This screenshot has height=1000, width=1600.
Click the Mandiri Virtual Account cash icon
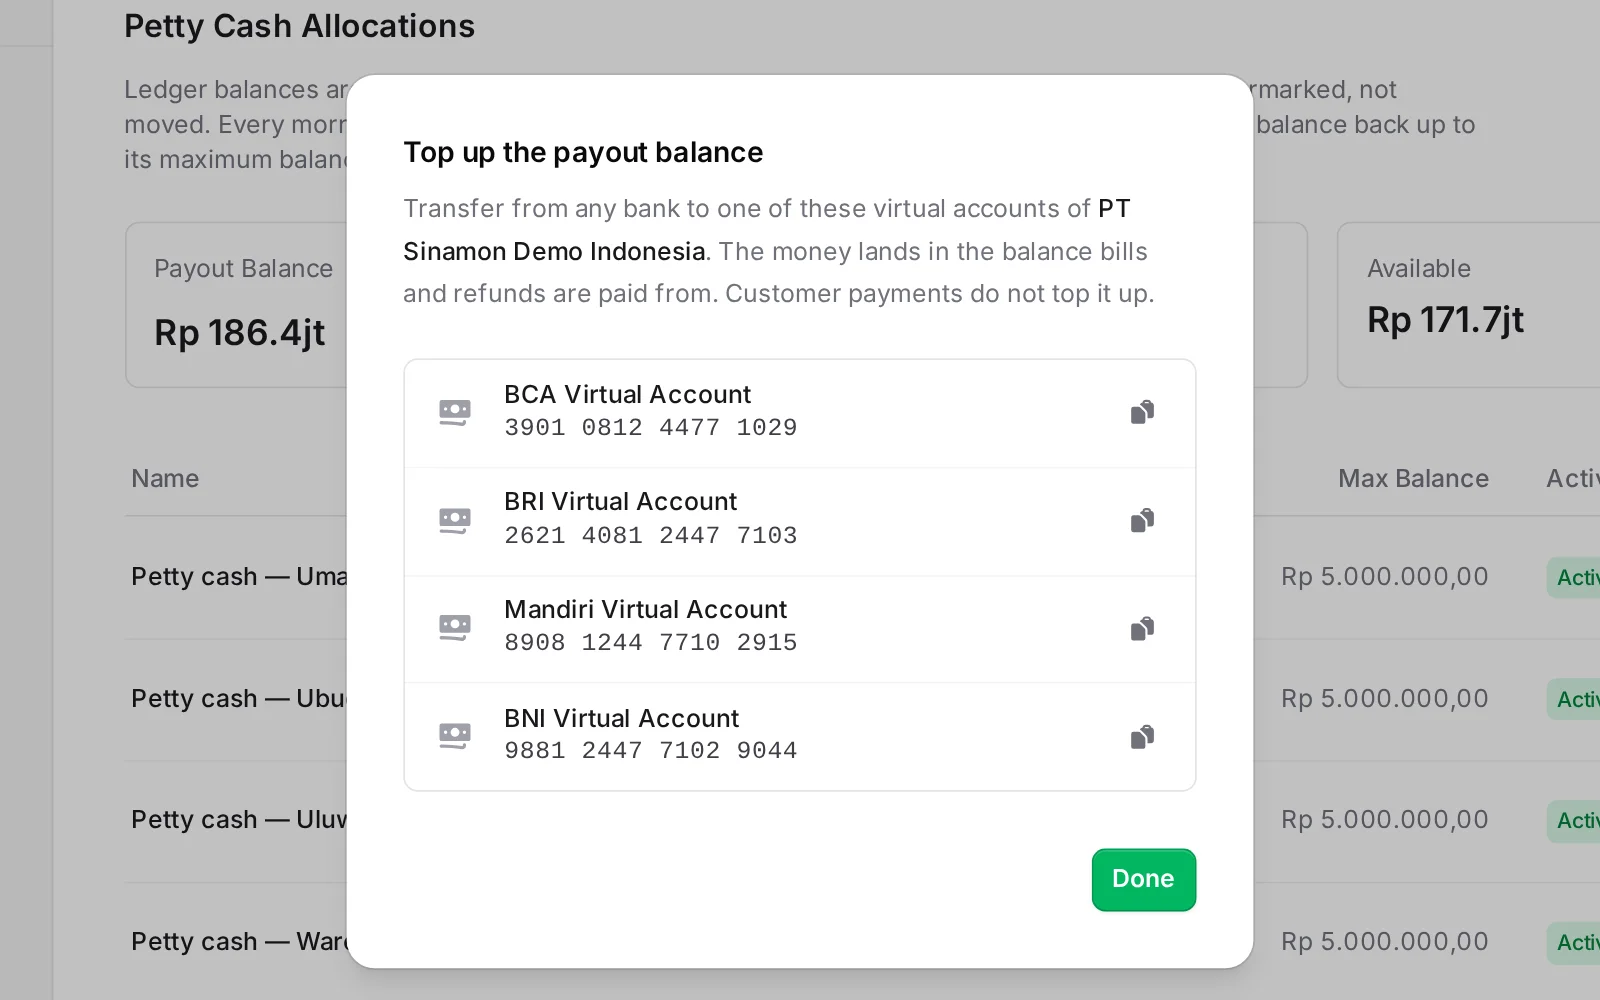(x=455, y=628)
